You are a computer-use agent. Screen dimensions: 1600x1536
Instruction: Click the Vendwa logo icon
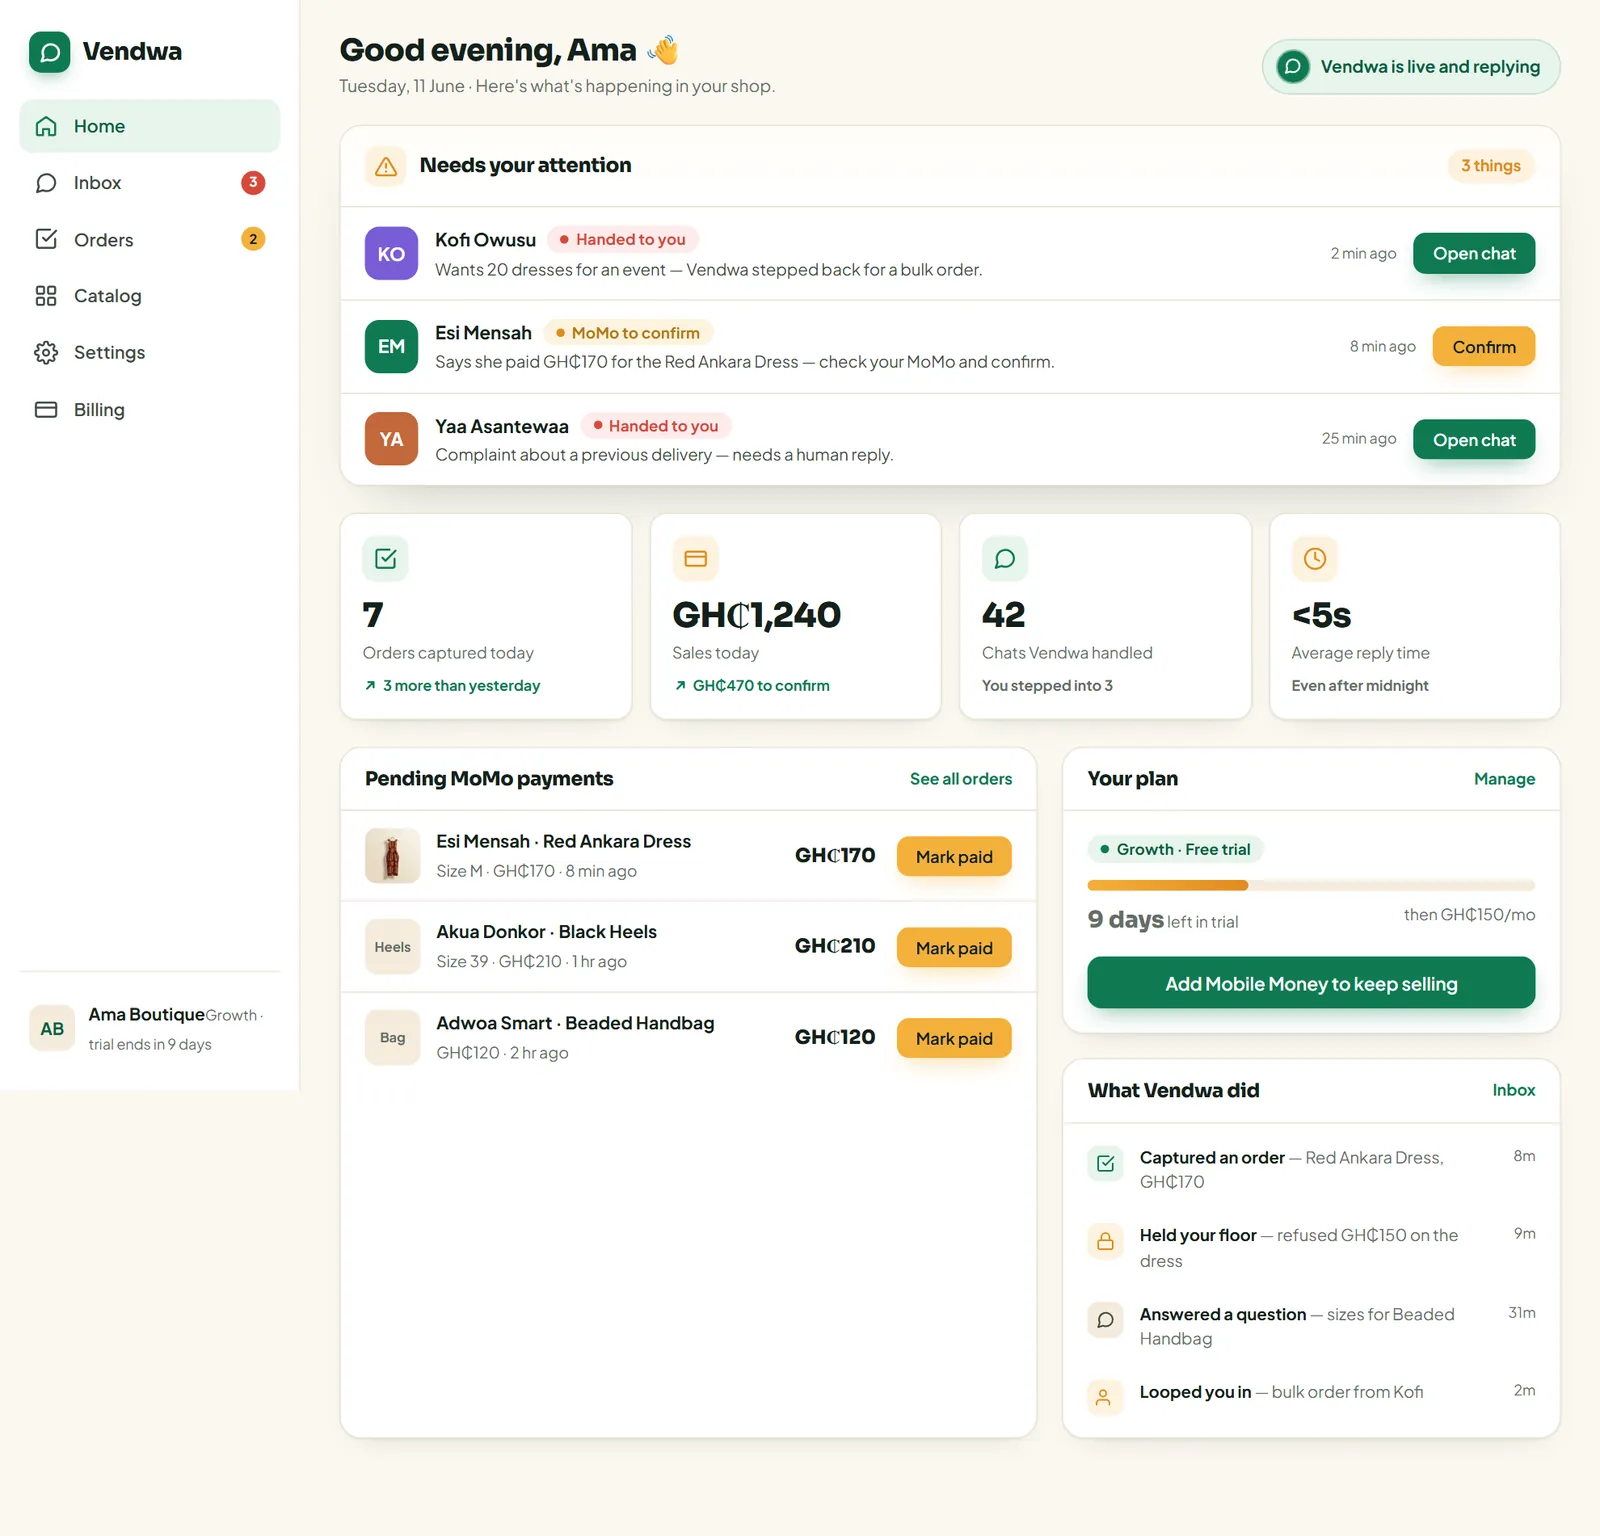[50, 52]
